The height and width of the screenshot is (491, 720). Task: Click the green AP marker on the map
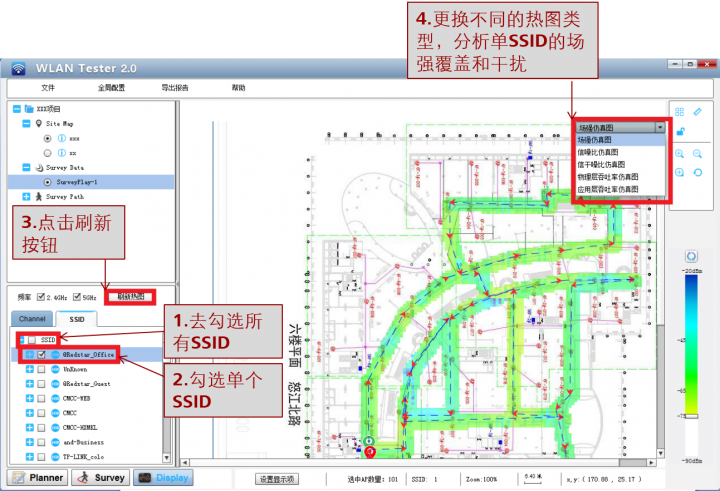click(x=369, y=441)
